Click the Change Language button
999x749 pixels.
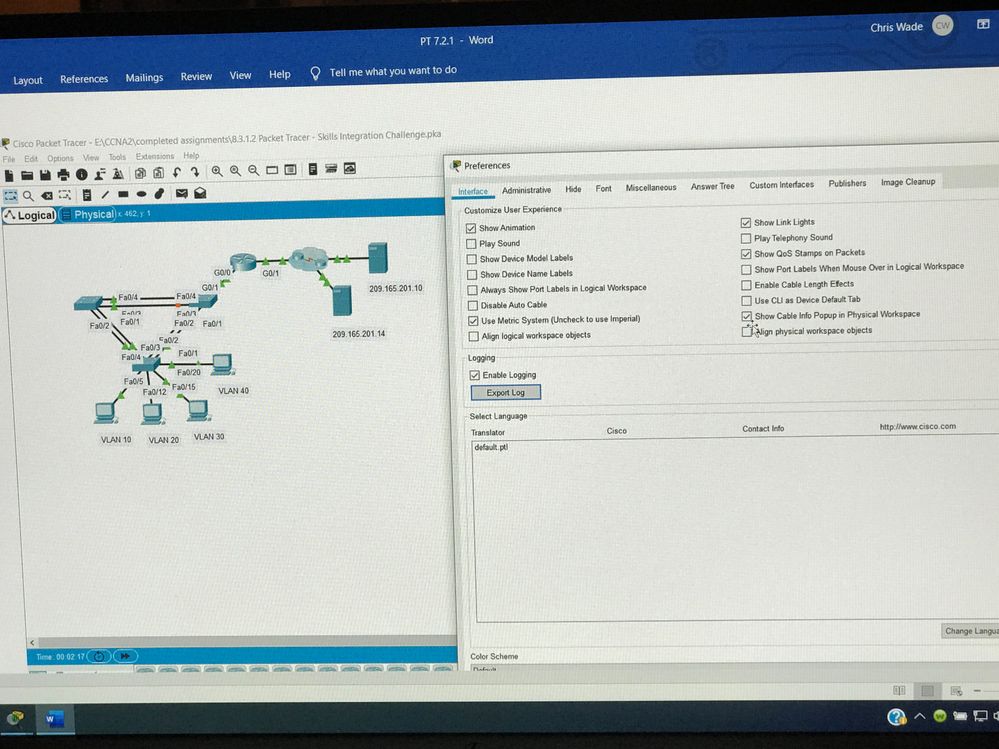tap(970, 631)
